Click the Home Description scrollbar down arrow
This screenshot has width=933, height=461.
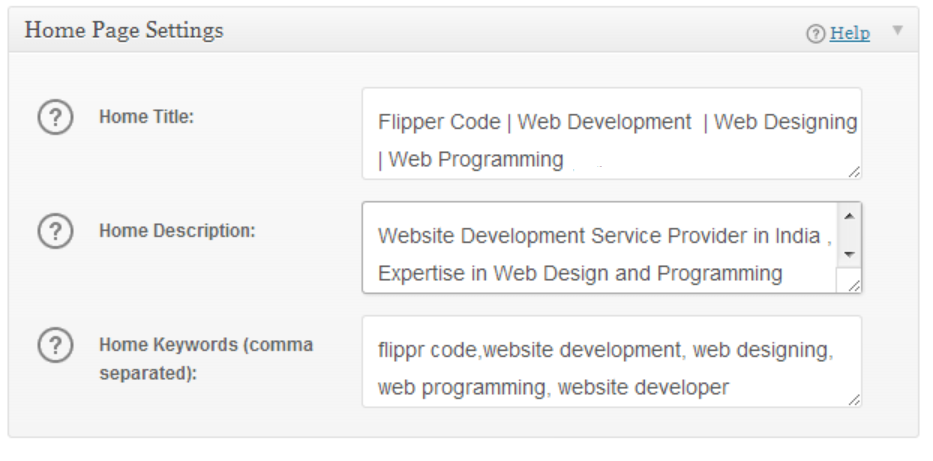849,255
